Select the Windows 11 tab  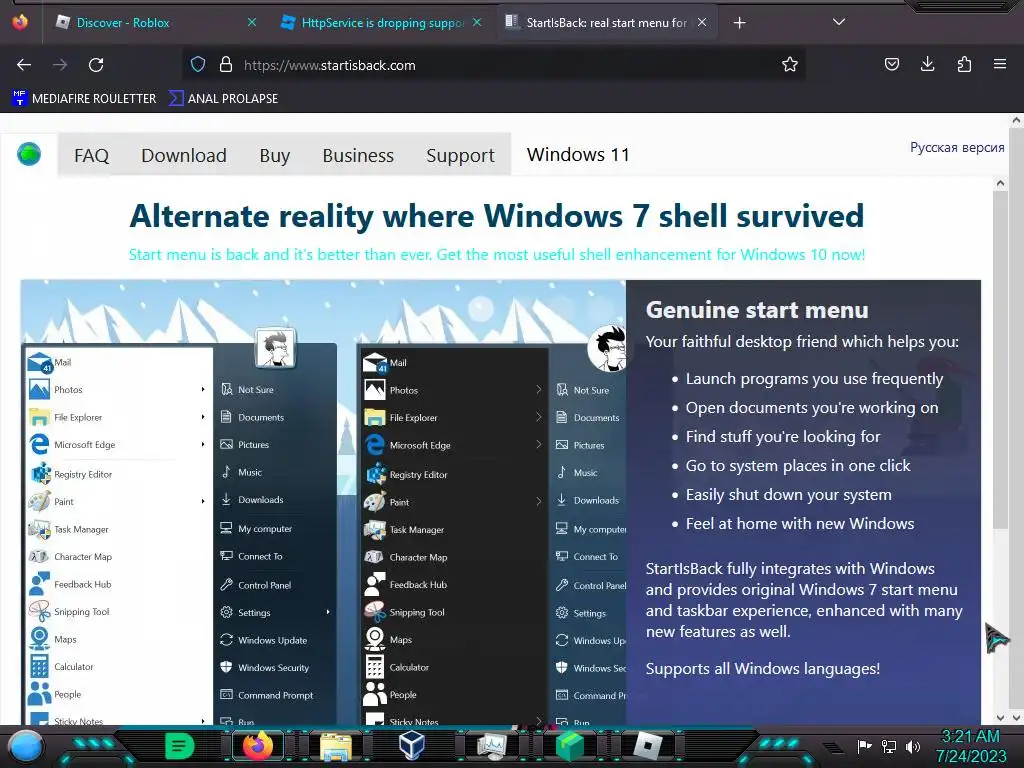click(x=578, y=155)
